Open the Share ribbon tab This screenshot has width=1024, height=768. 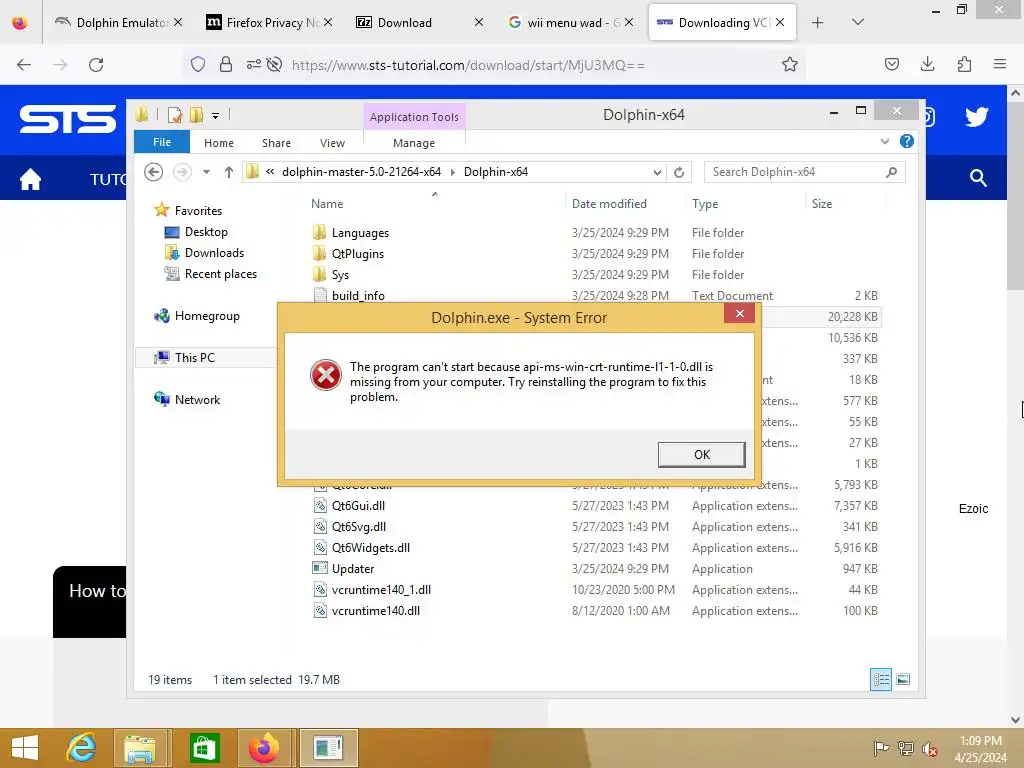(276, 143)
